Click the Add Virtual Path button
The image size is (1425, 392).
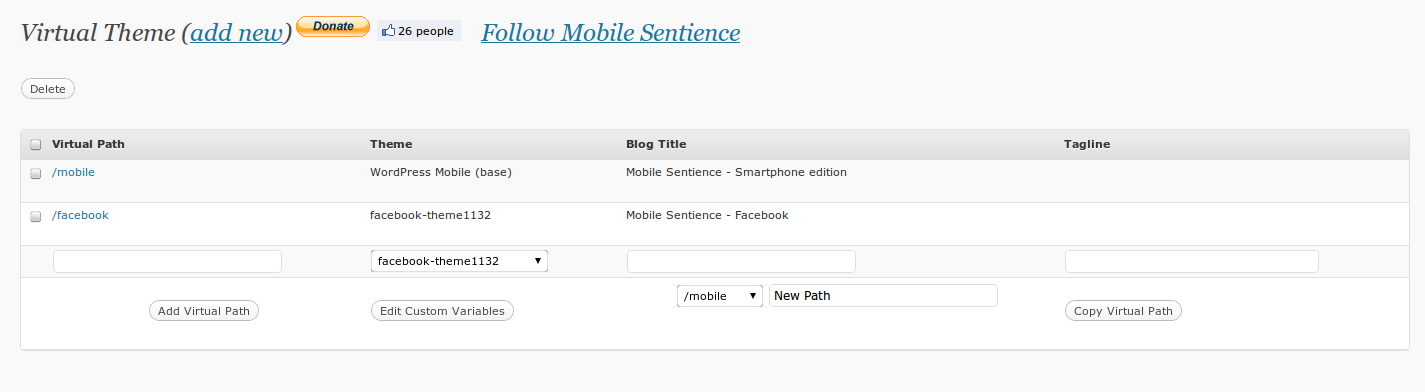(204, 311)
